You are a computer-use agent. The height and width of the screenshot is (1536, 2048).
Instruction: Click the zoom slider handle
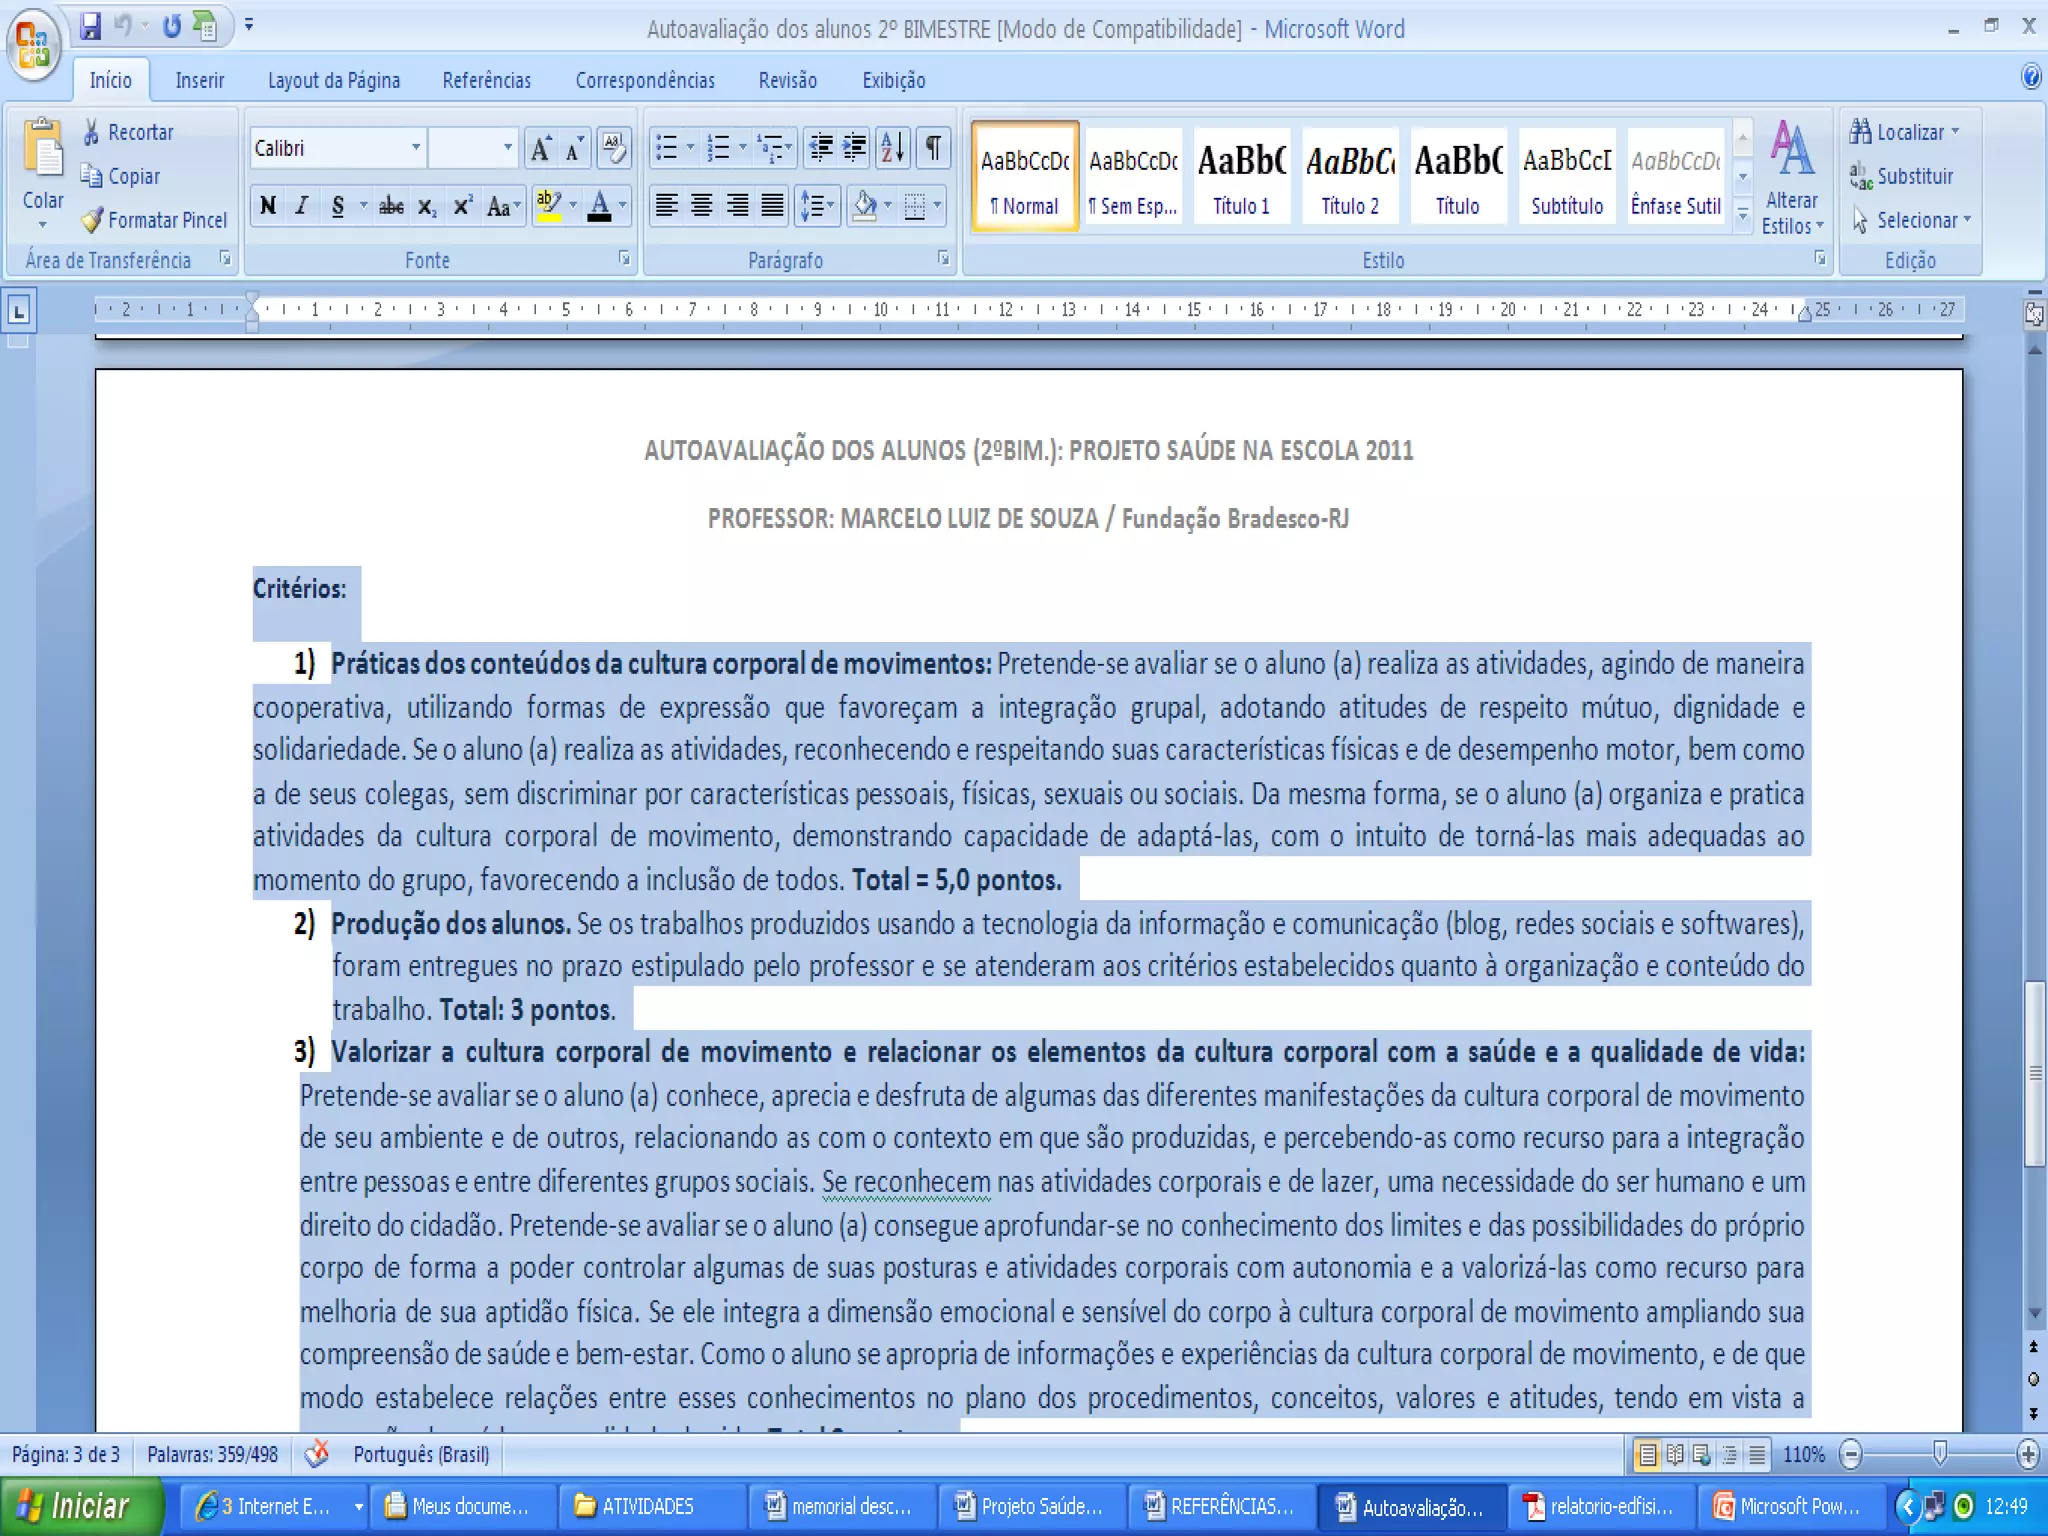click(1940, 1454)
